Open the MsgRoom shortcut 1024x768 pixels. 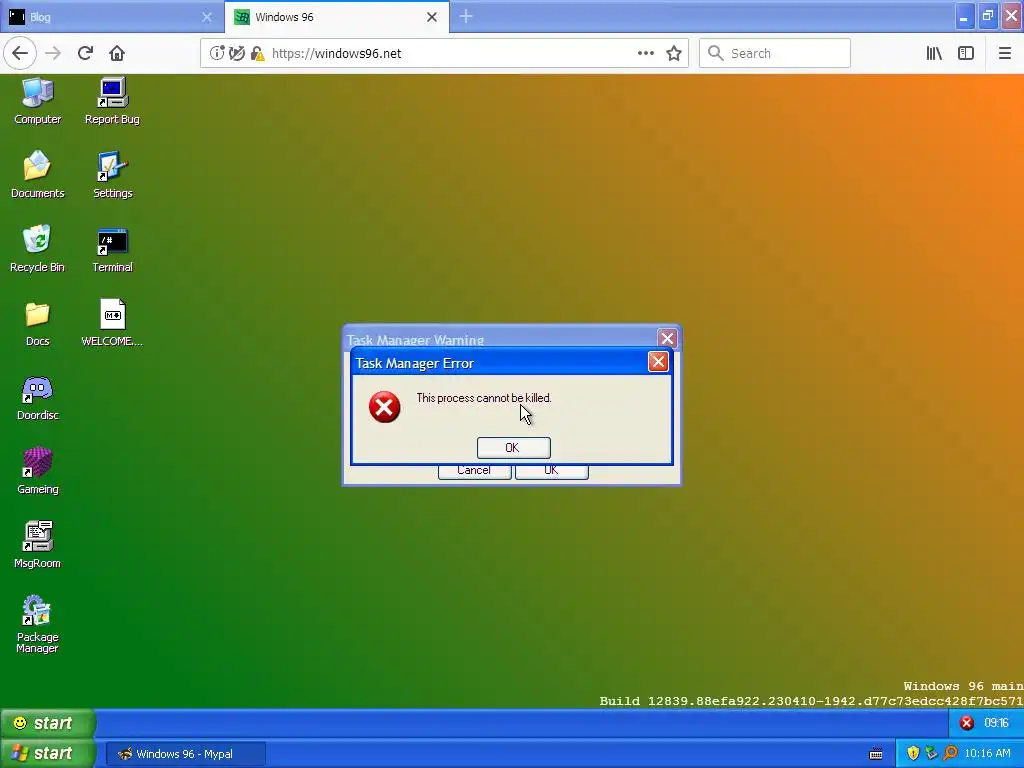coord(37,545)
